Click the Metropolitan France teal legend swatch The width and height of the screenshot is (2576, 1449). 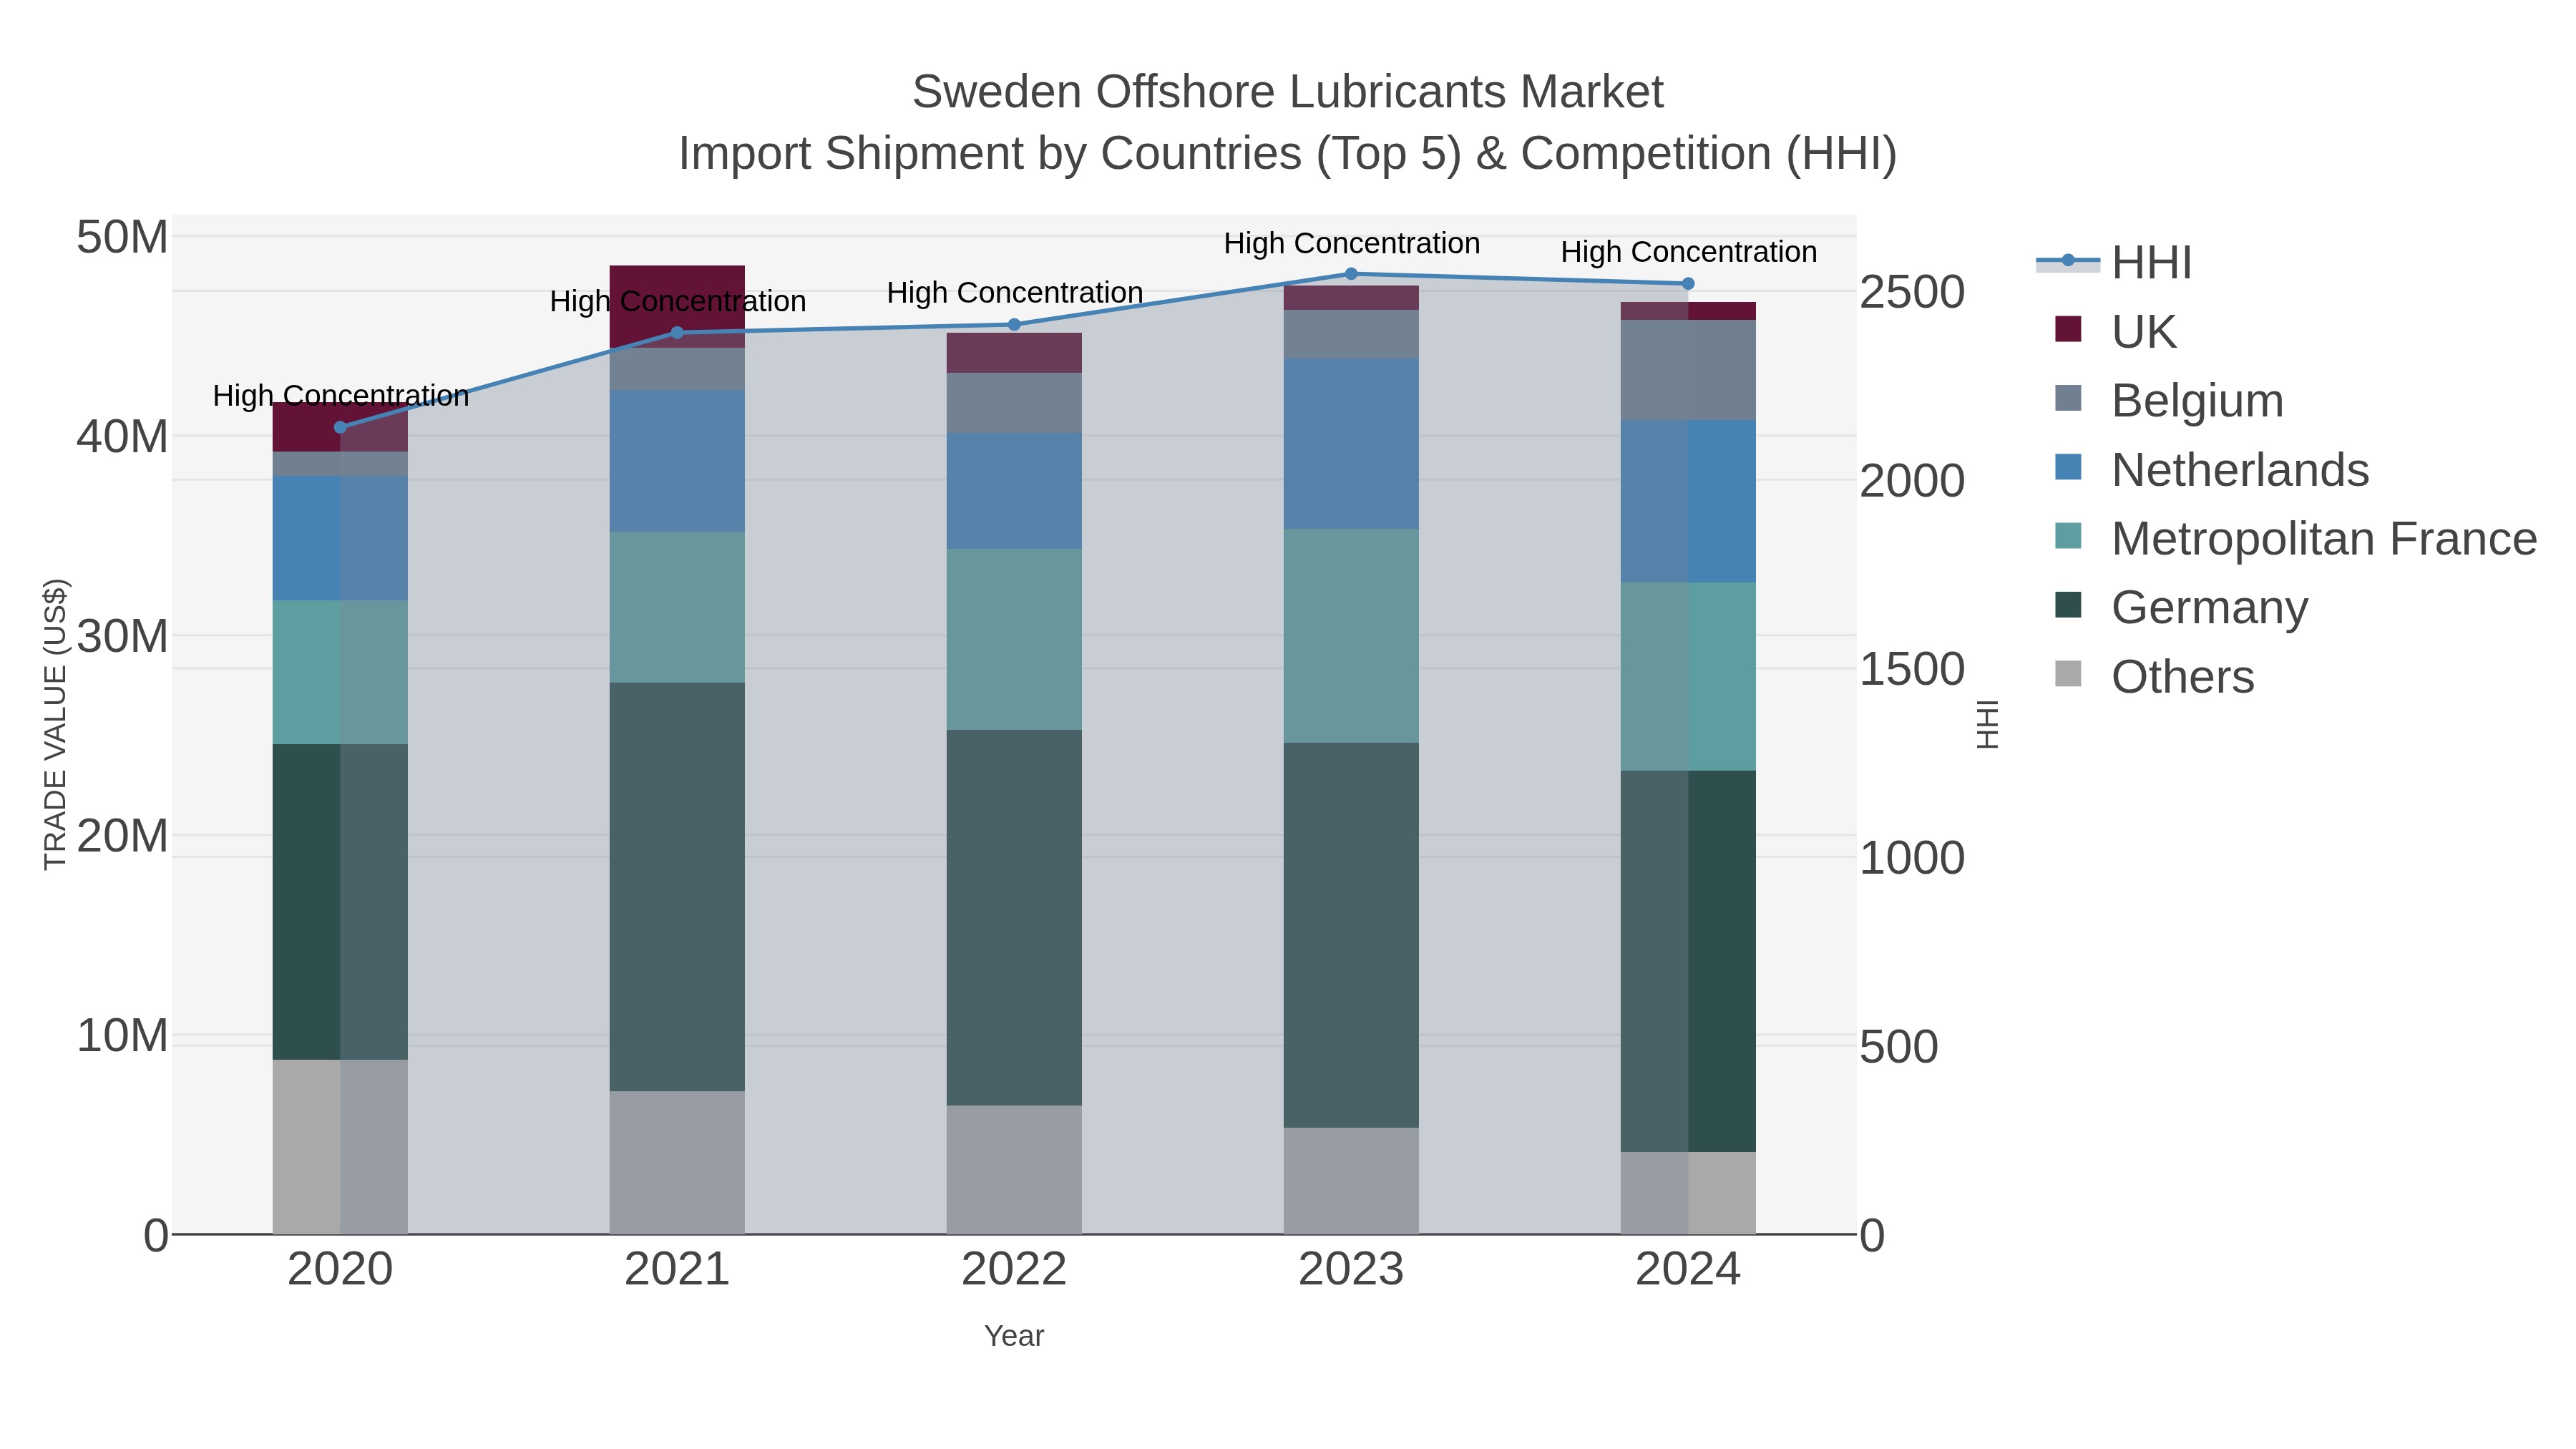coord(2068,536)
